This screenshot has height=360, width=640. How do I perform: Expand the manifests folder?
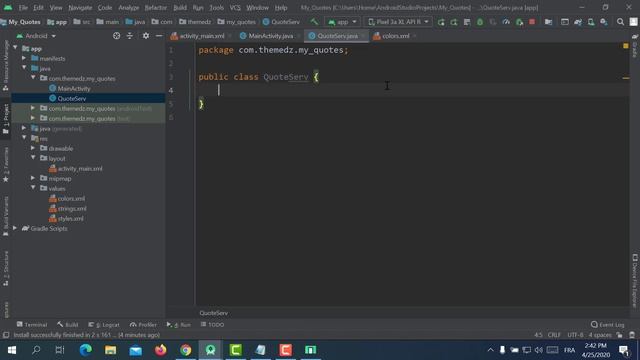click(x=24, y=58)
